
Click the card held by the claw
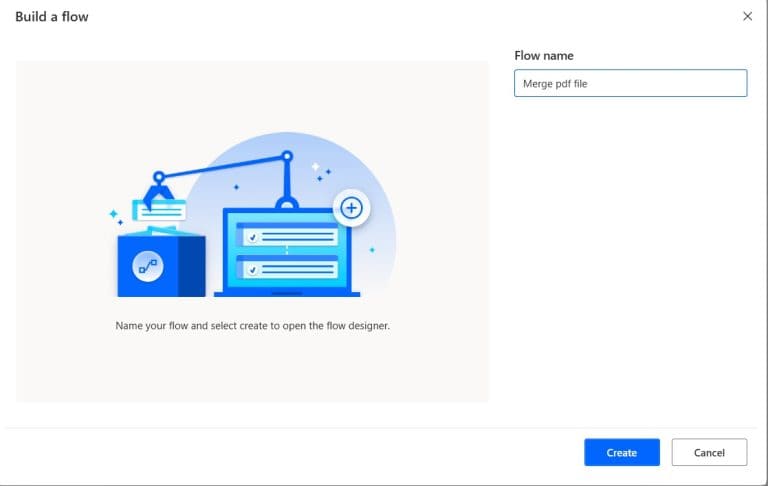pos(160,210)
